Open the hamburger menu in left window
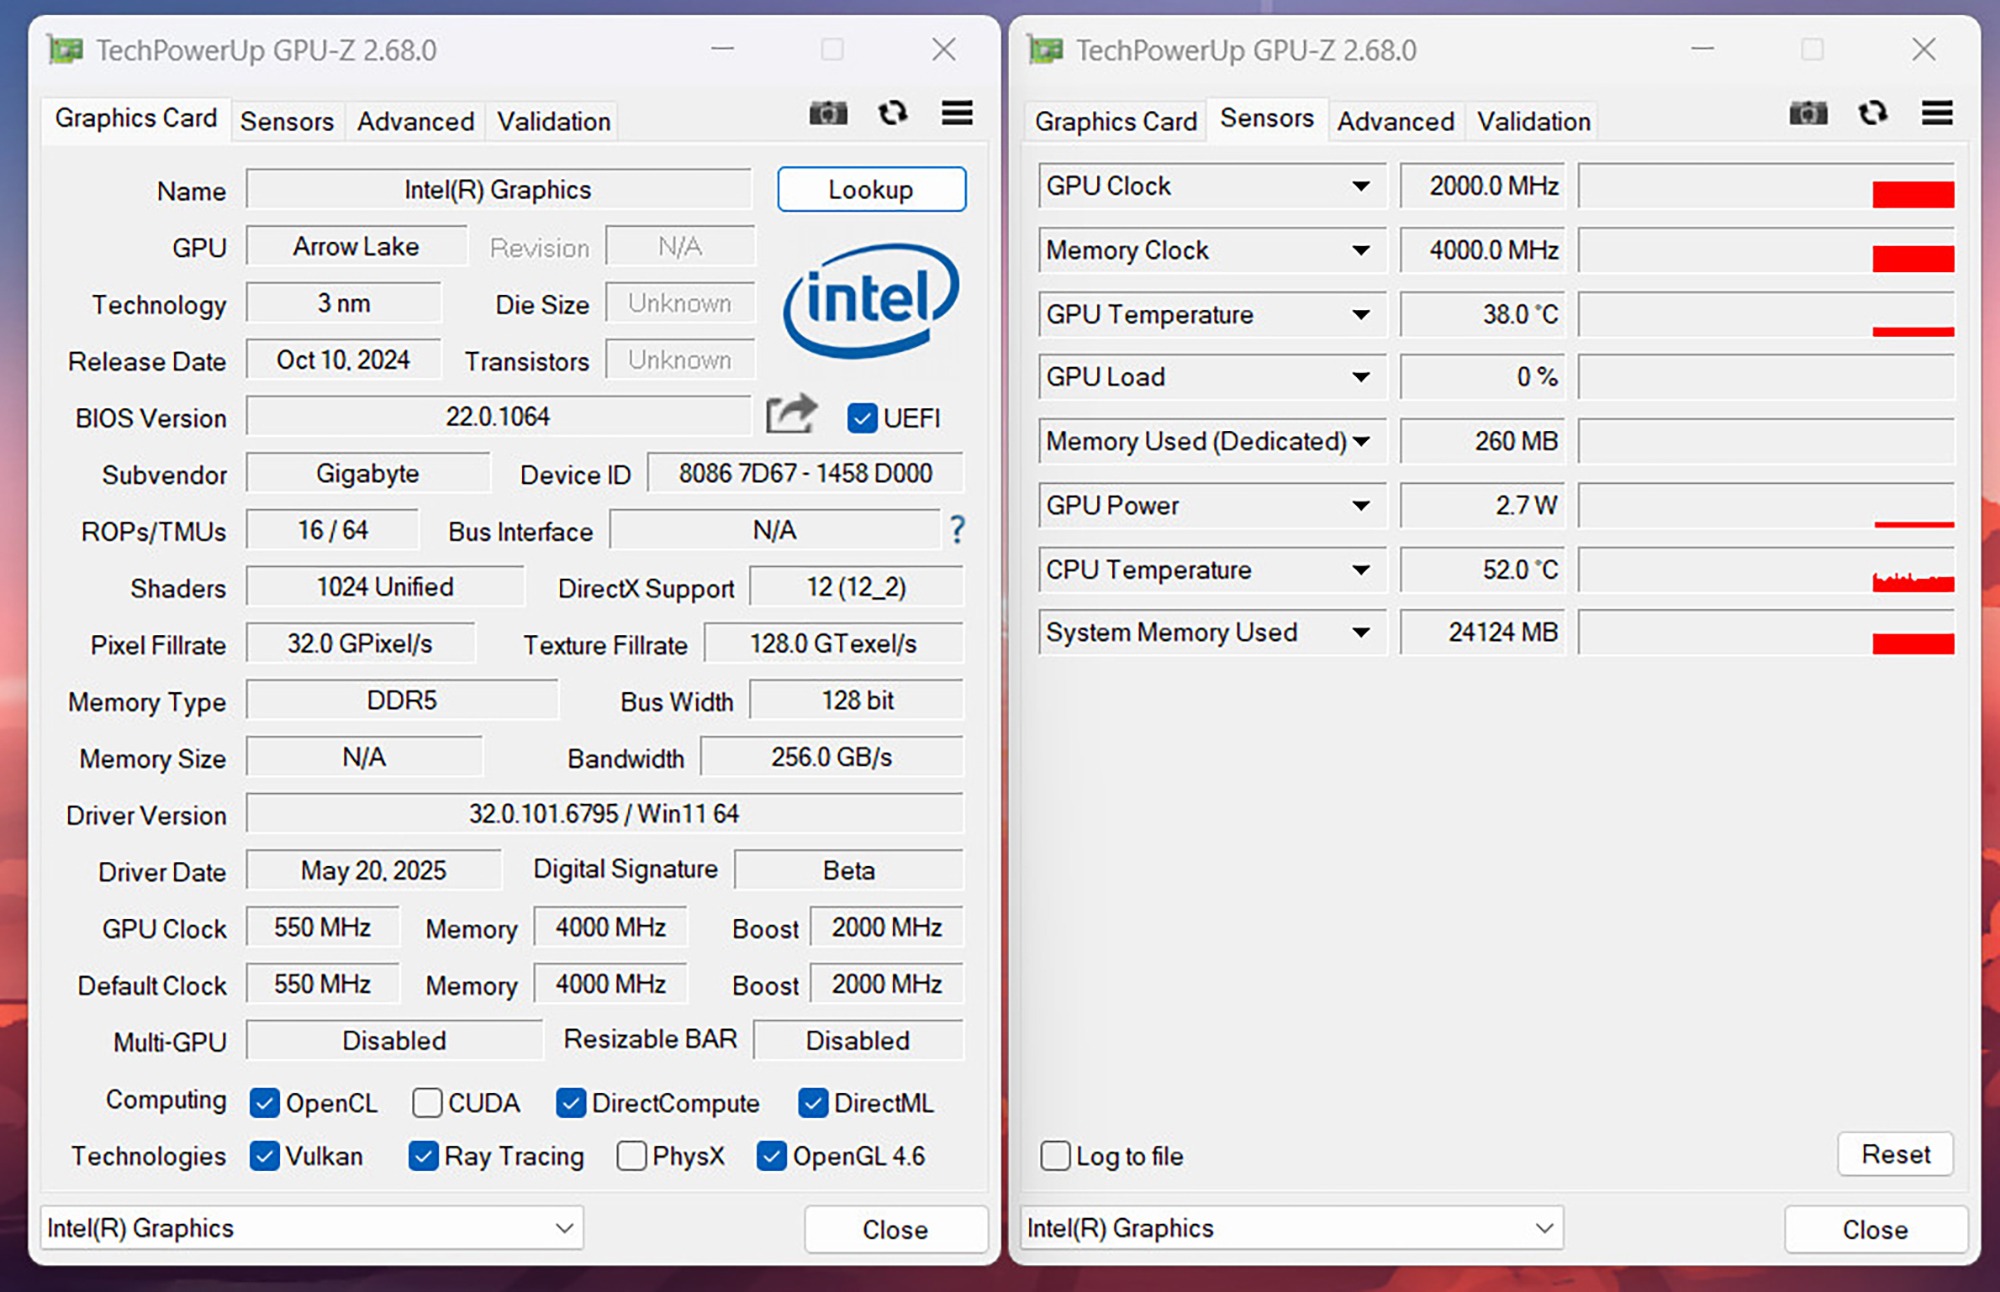 [x=957, y=113]
